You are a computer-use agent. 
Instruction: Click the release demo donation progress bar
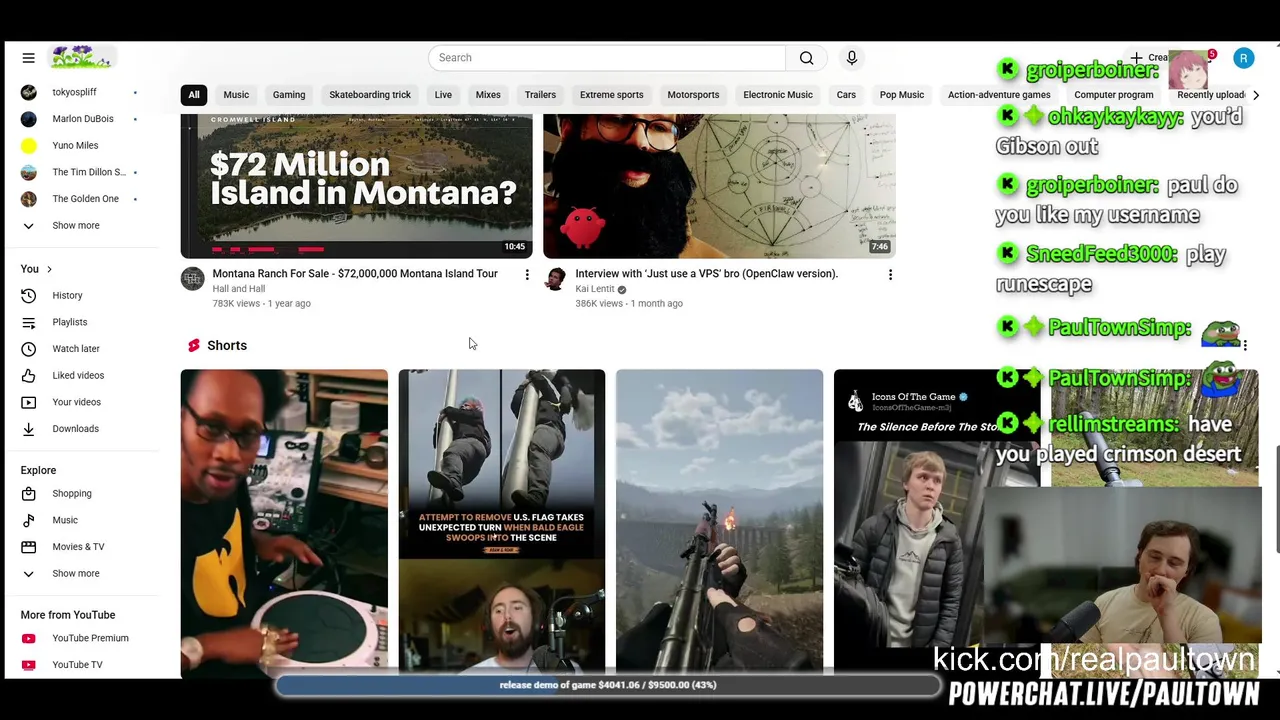tap(608, 685)
